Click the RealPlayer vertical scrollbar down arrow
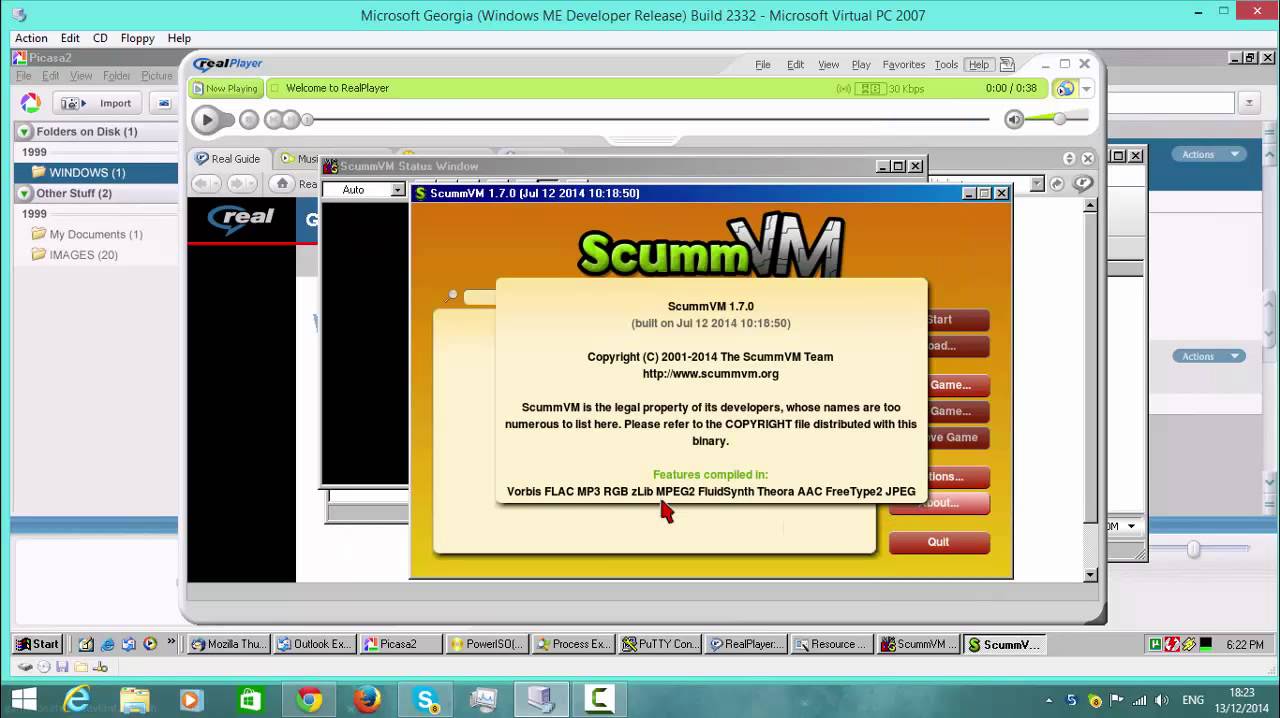The height and width of the screenshot is (718, 1280). click(x=1091, y=575)
